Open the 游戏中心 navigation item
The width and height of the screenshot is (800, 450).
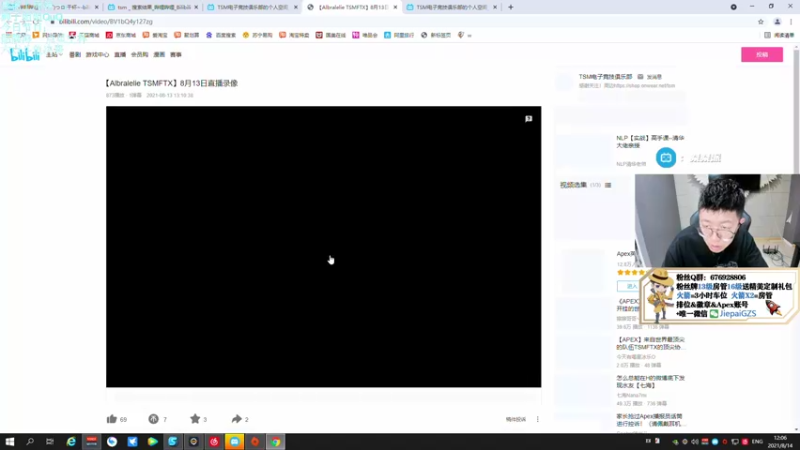pos(97,55)
